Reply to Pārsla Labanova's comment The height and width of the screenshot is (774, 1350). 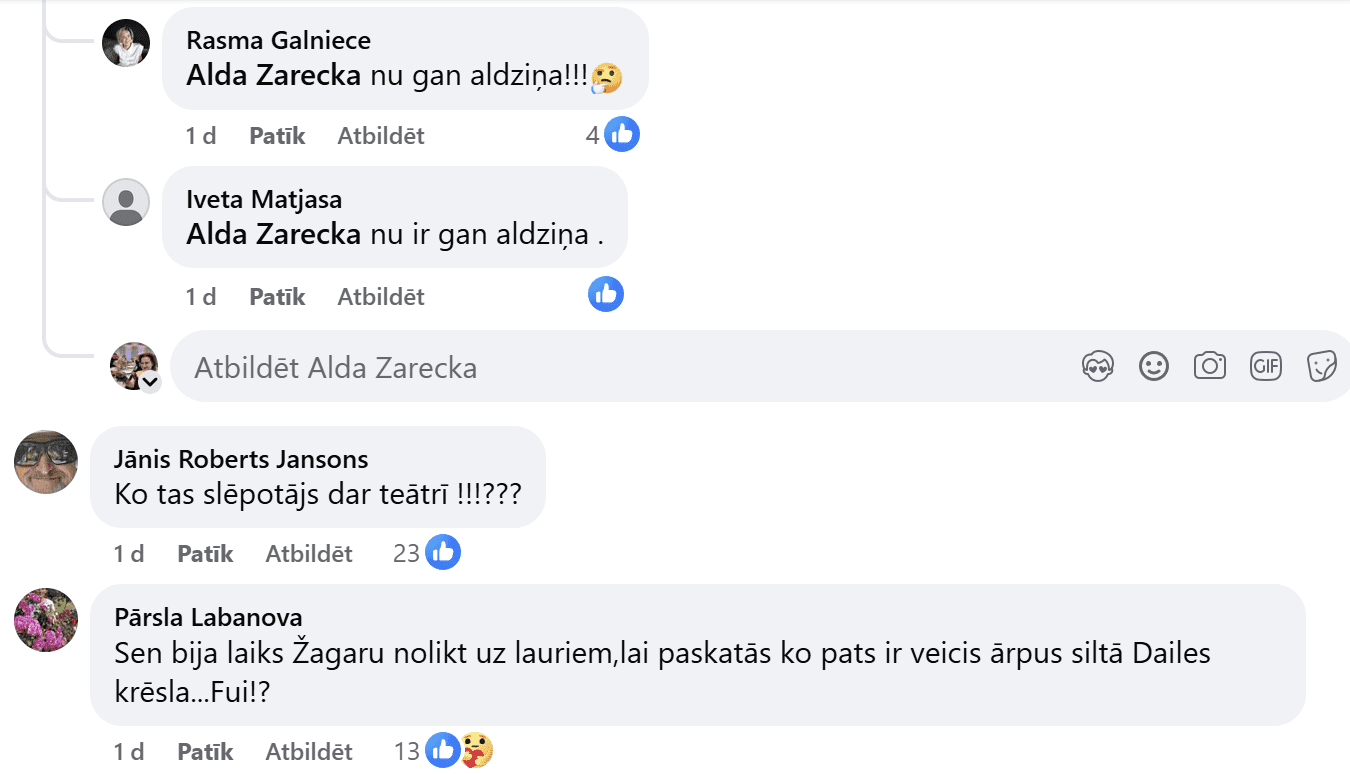[x=309, y=751]
